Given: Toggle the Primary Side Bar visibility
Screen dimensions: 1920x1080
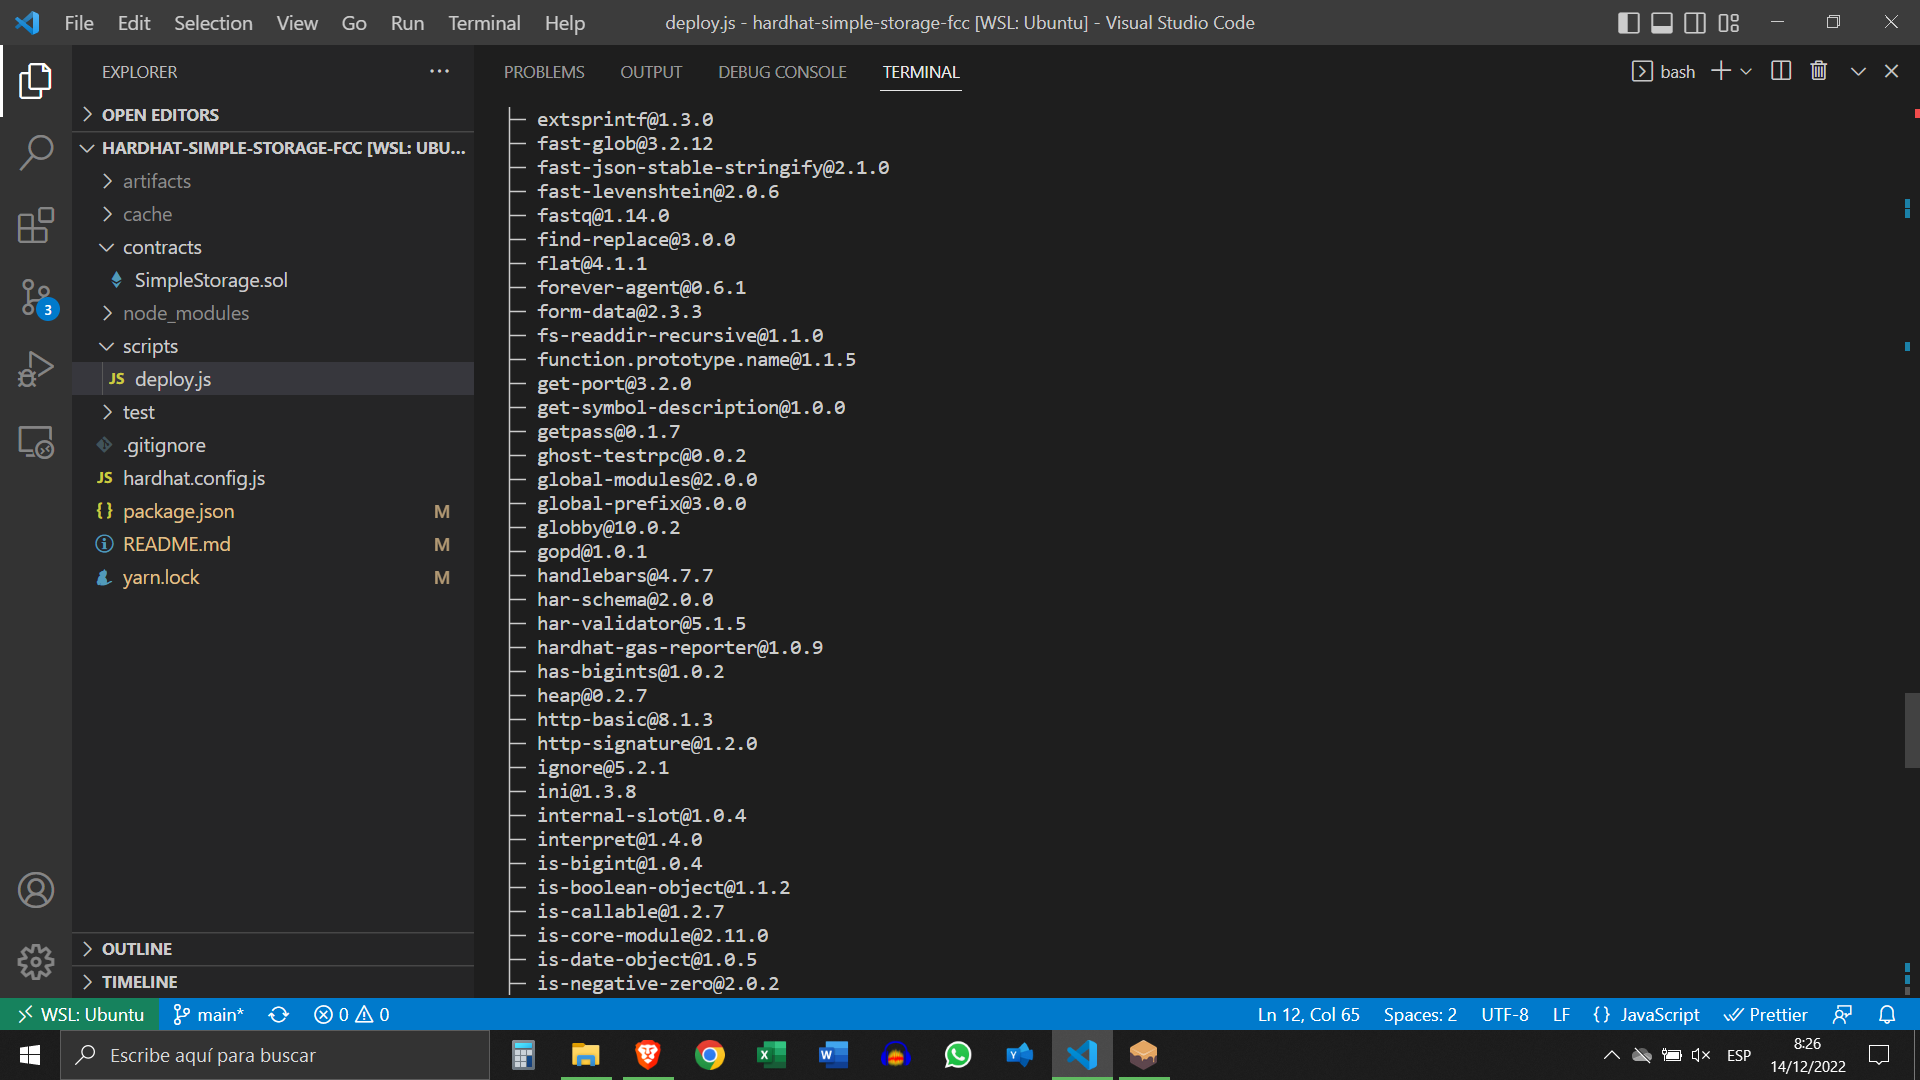Looking at the screenshot, I should click(x=1628, y=22).
